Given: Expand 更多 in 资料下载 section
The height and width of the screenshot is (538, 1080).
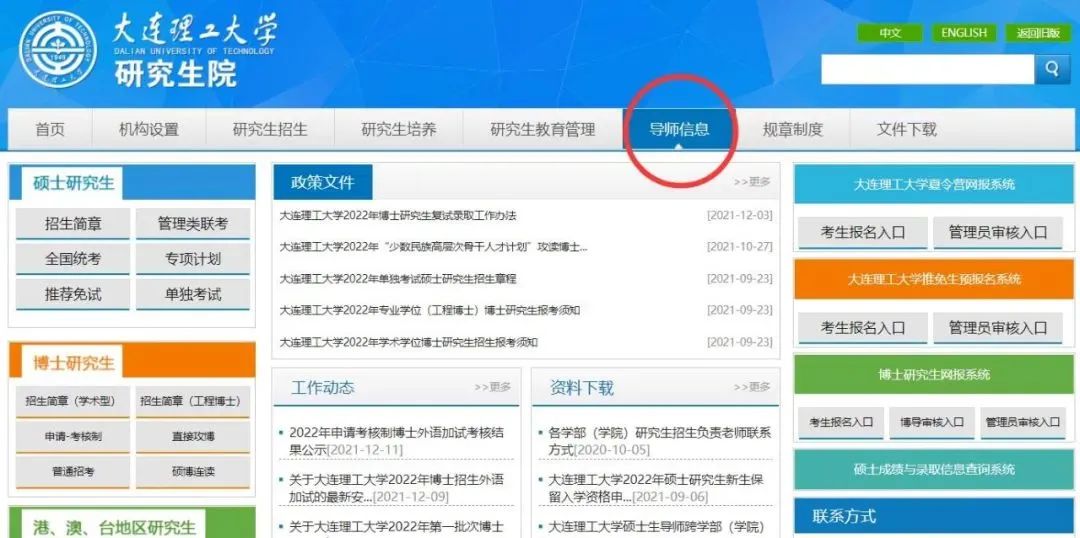Looking at the screenshot, I should coord(752,387).
